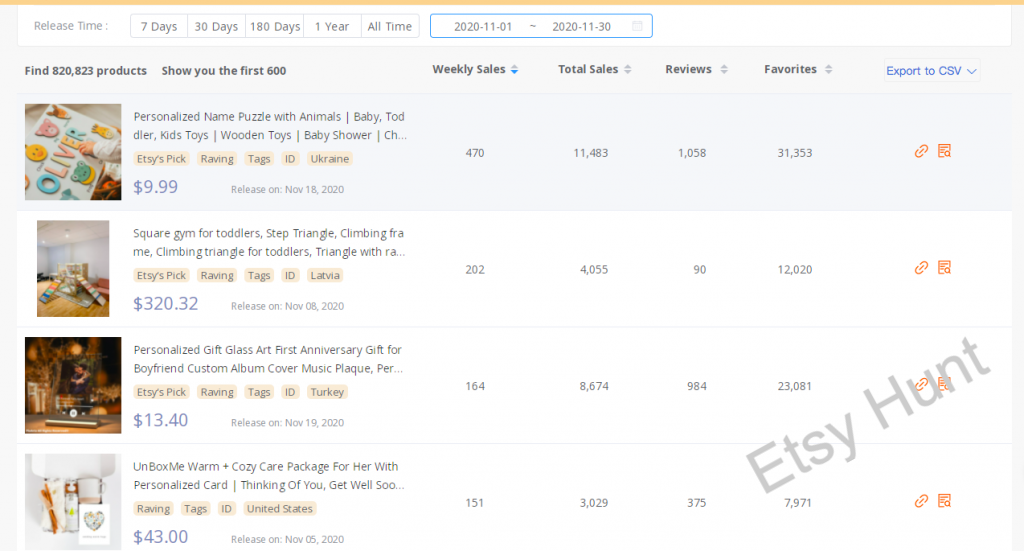
Task: Click the start date field 2020-11-01
Action: click(483, 26)
